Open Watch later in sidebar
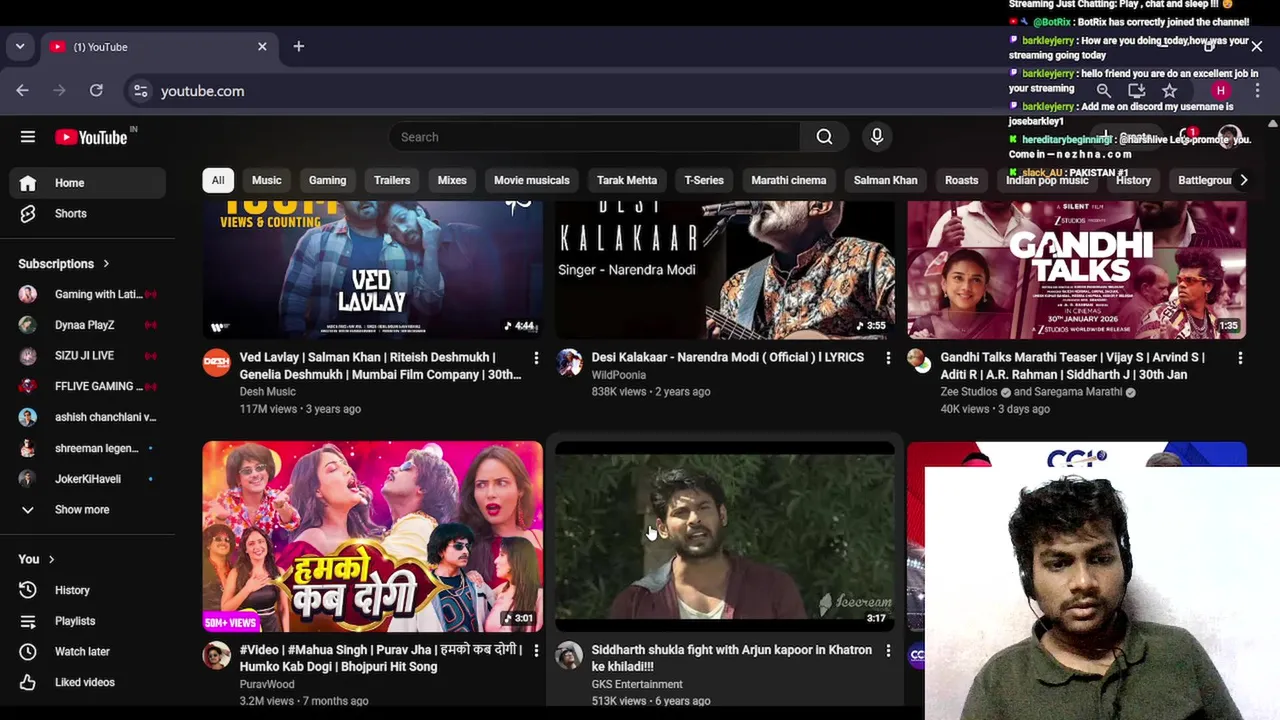 88,651
